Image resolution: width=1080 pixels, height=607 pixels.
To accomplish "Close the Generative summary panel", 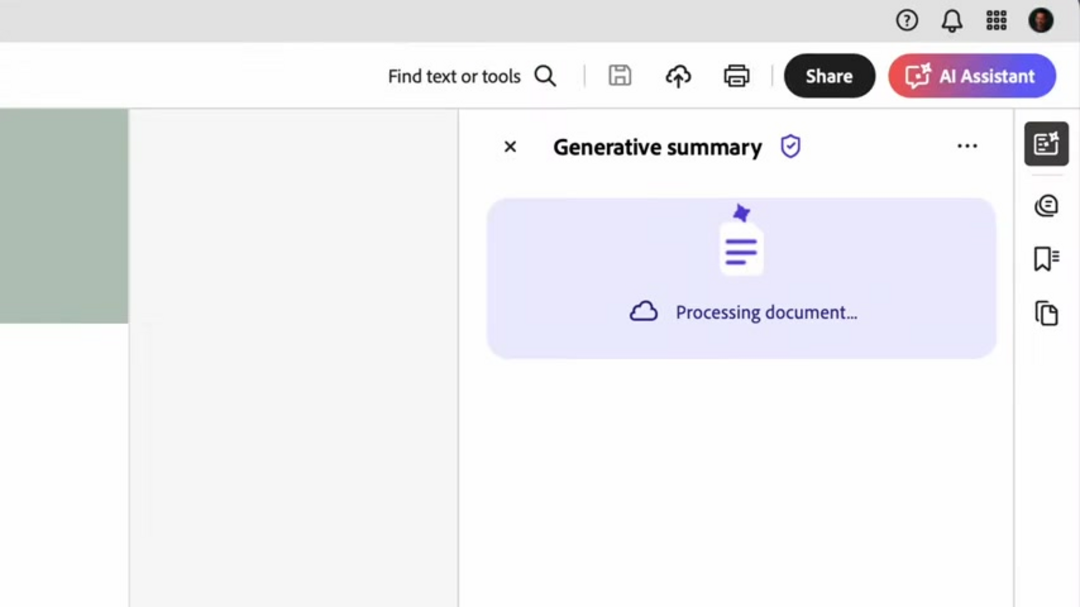I will 510,147.
